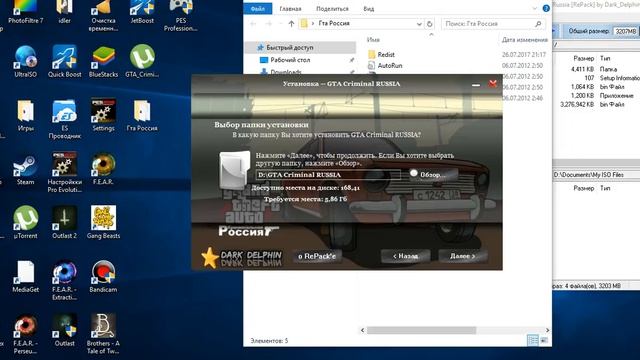This screenshot has height=360, width=640.
Task: Sort by Имя column header
Action: click(373, 40)
